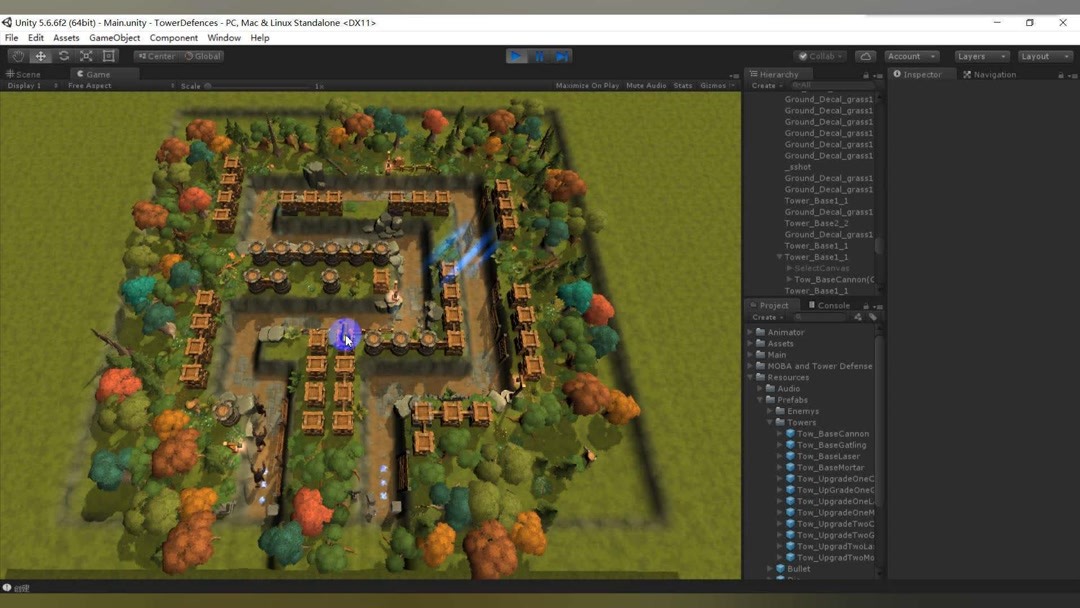Select the Move tool in the toolbar

tap(39, 56)
